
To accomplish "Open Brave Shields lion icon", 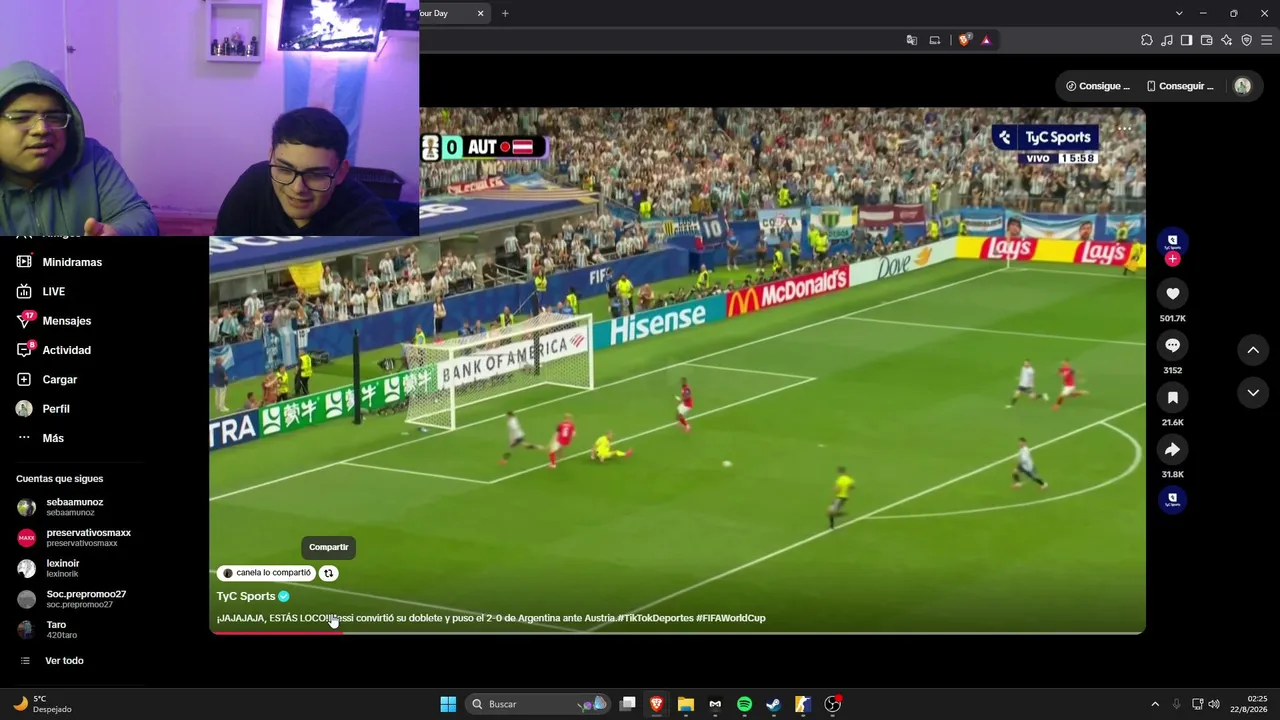I will 964,40.
